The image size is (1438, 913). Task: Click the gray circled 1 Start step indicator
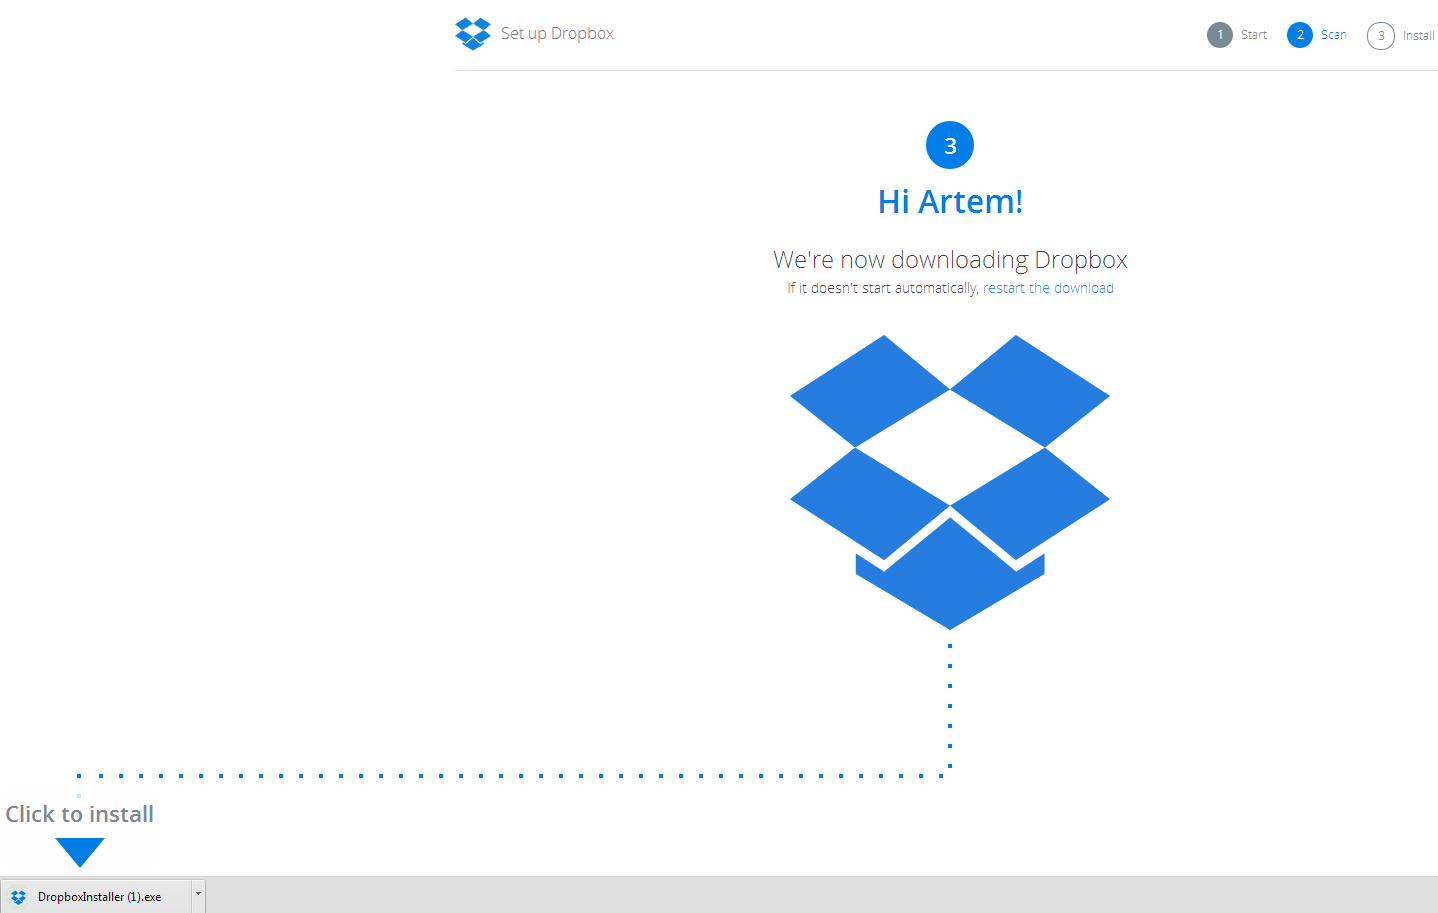coord(1219,34)
